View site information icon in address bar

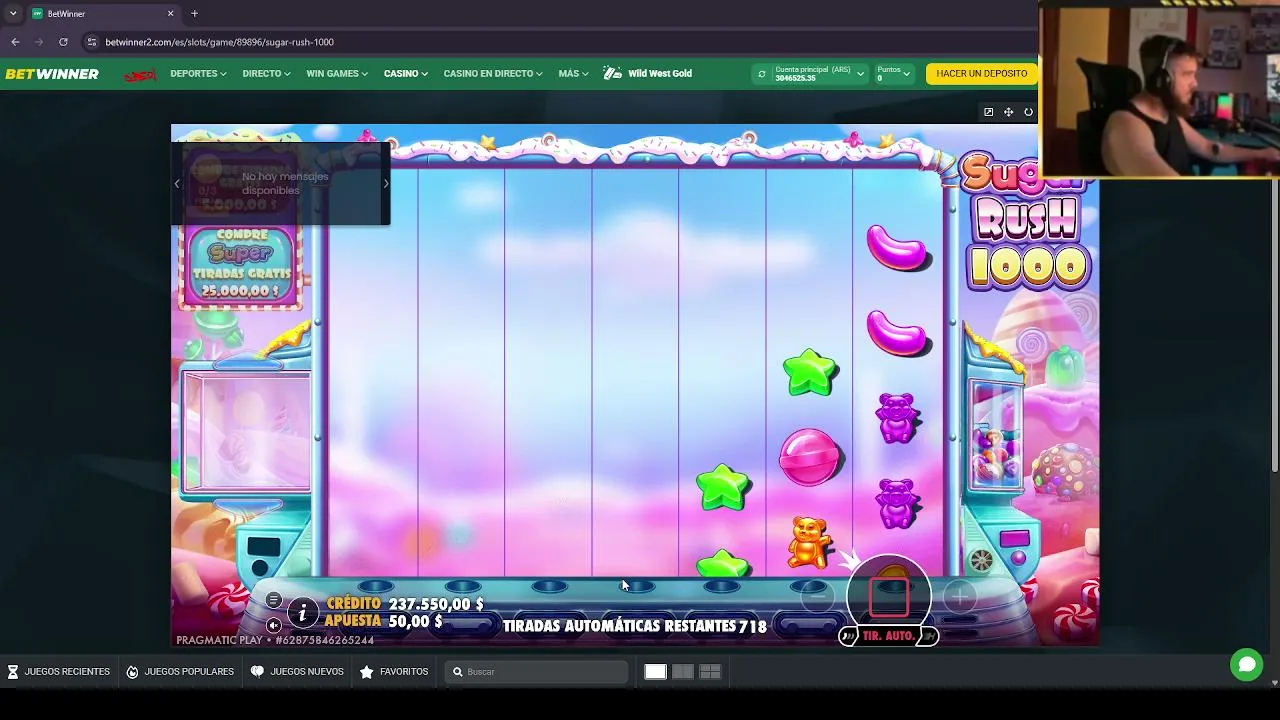(x=92, y=42)
